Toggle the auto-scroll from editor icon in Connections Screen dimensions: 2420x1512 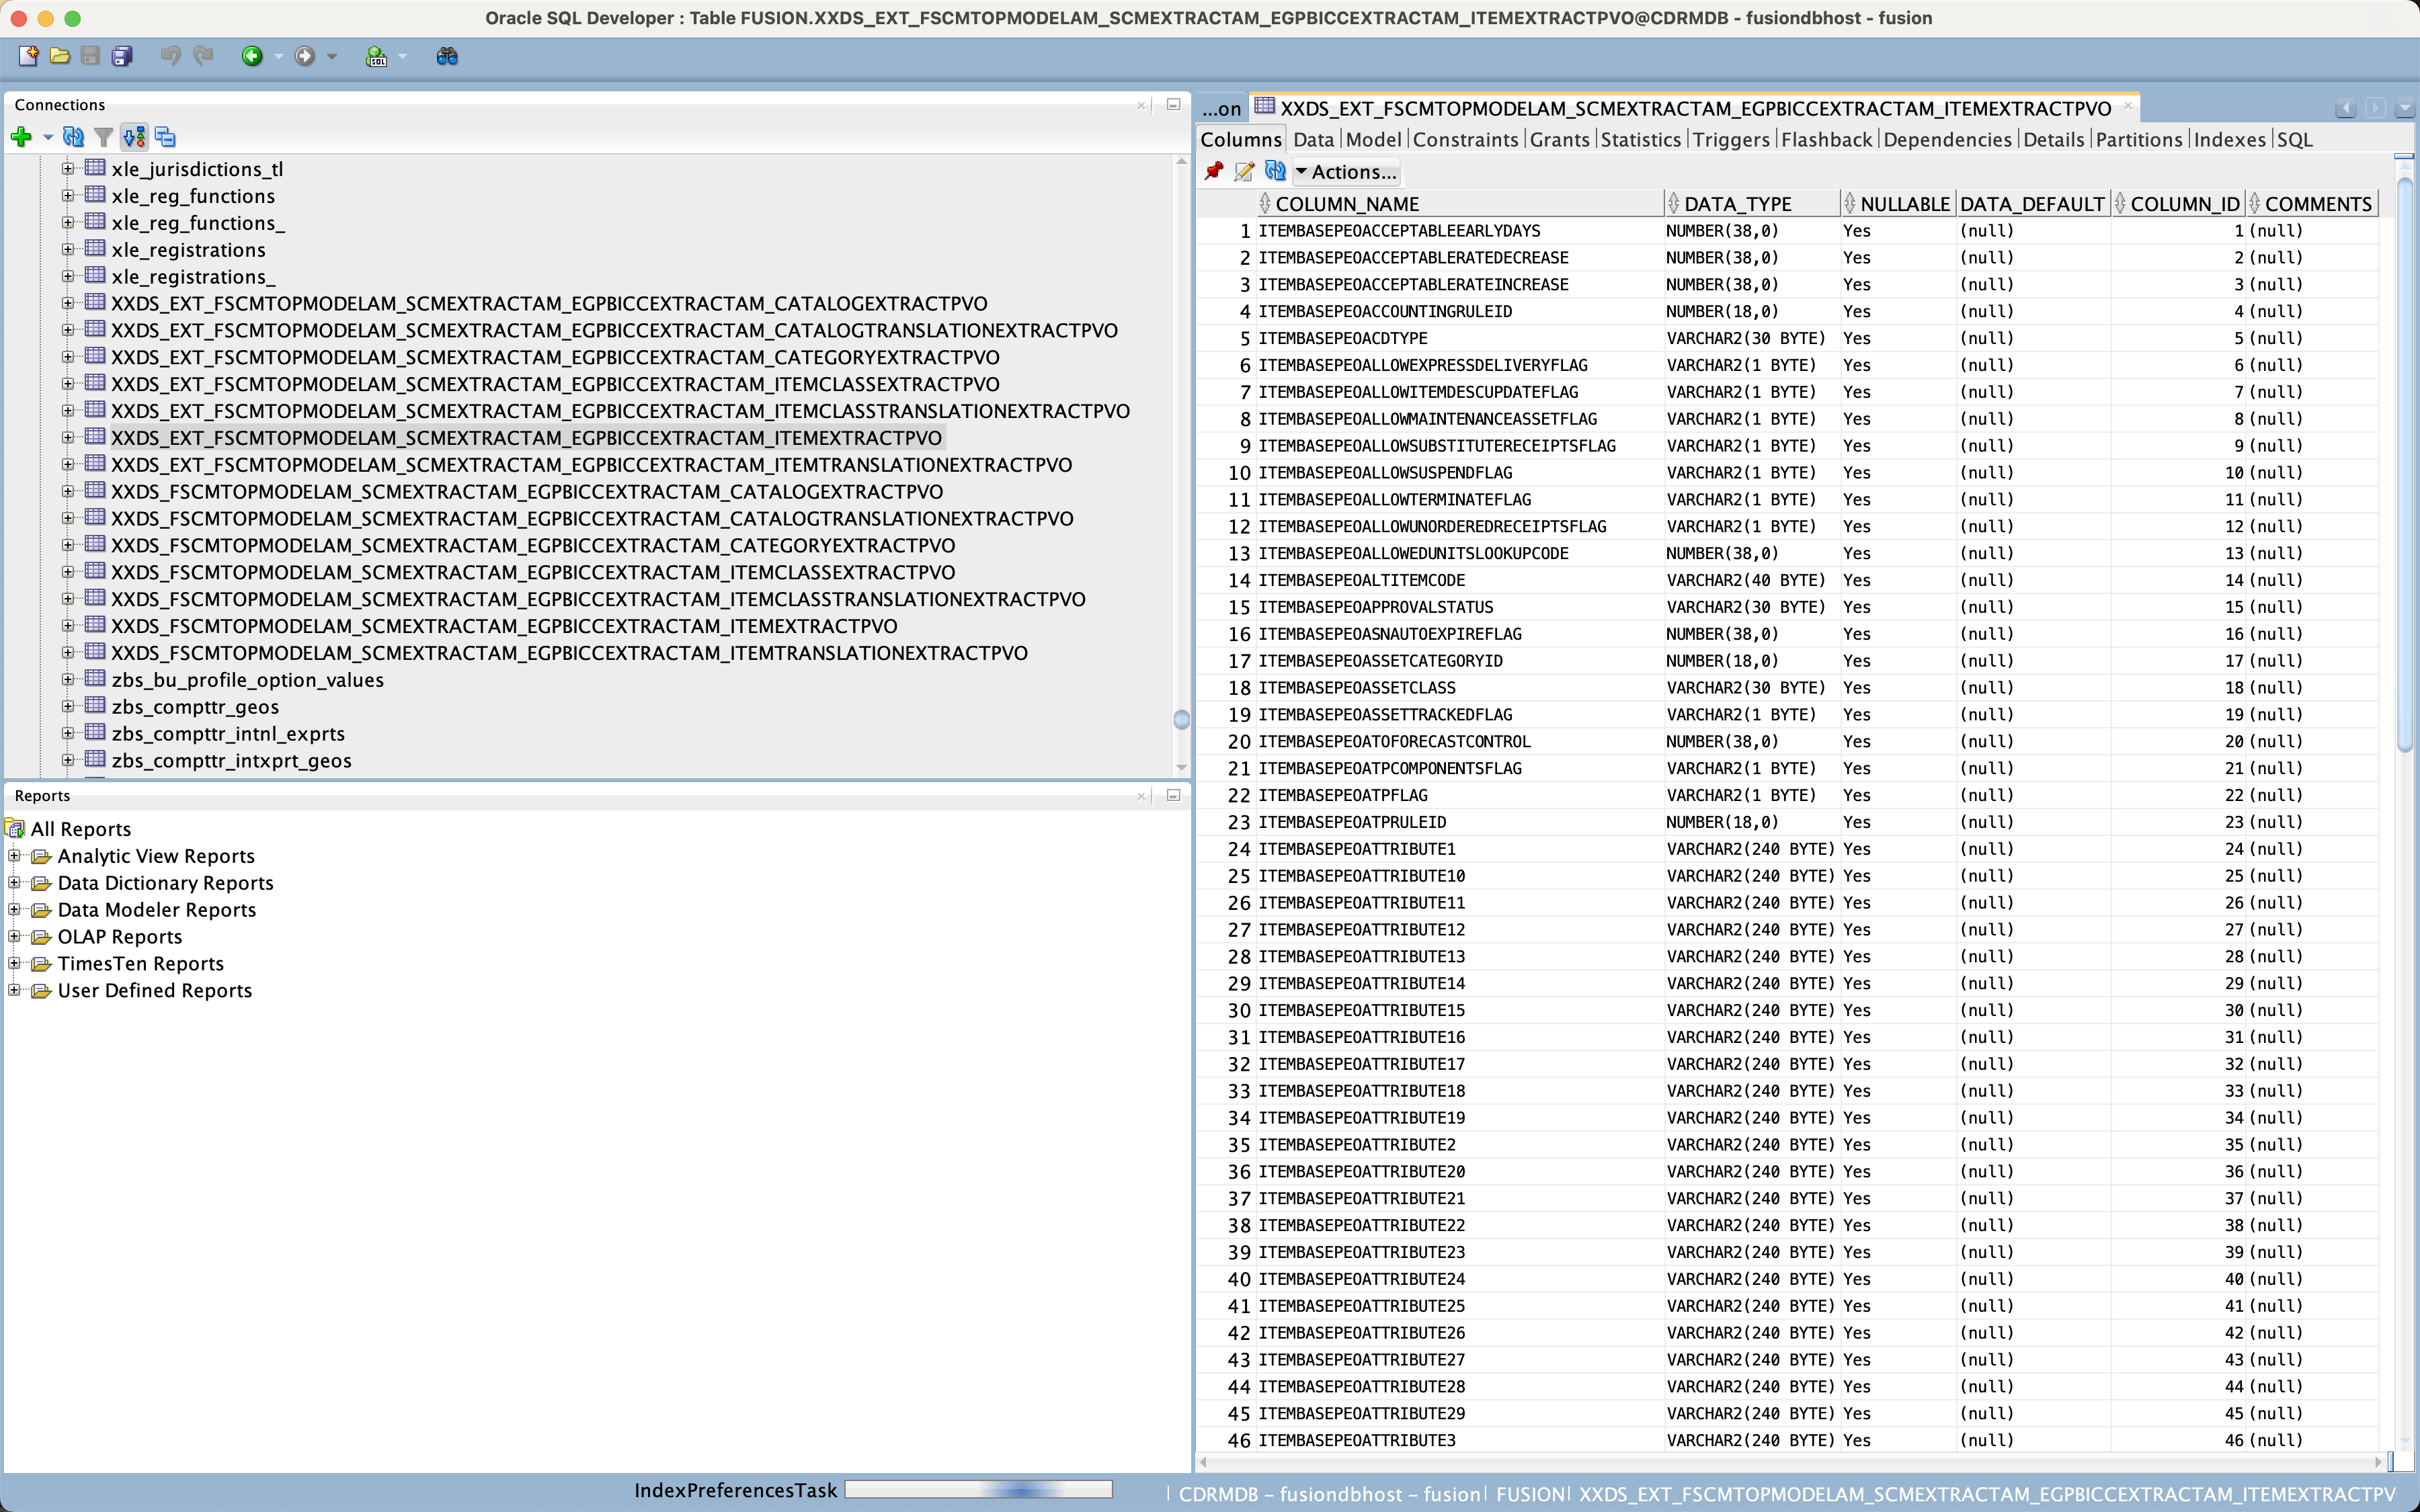[x=134, y=137]
